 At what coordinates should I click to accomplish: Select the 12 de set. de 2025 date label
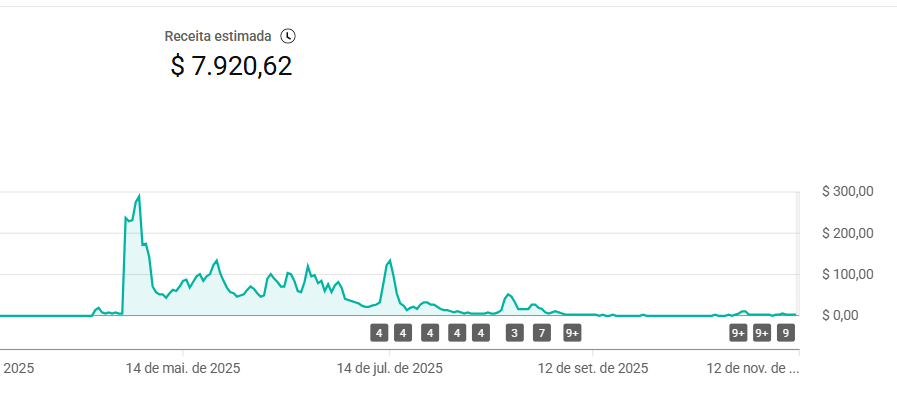[x=593, y=368]
